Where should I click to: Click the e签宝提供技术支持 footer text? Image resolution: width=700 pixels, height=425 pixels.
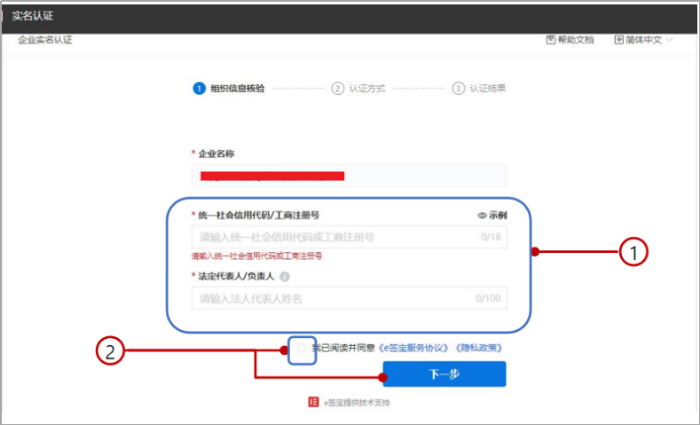tap(357, 402)
